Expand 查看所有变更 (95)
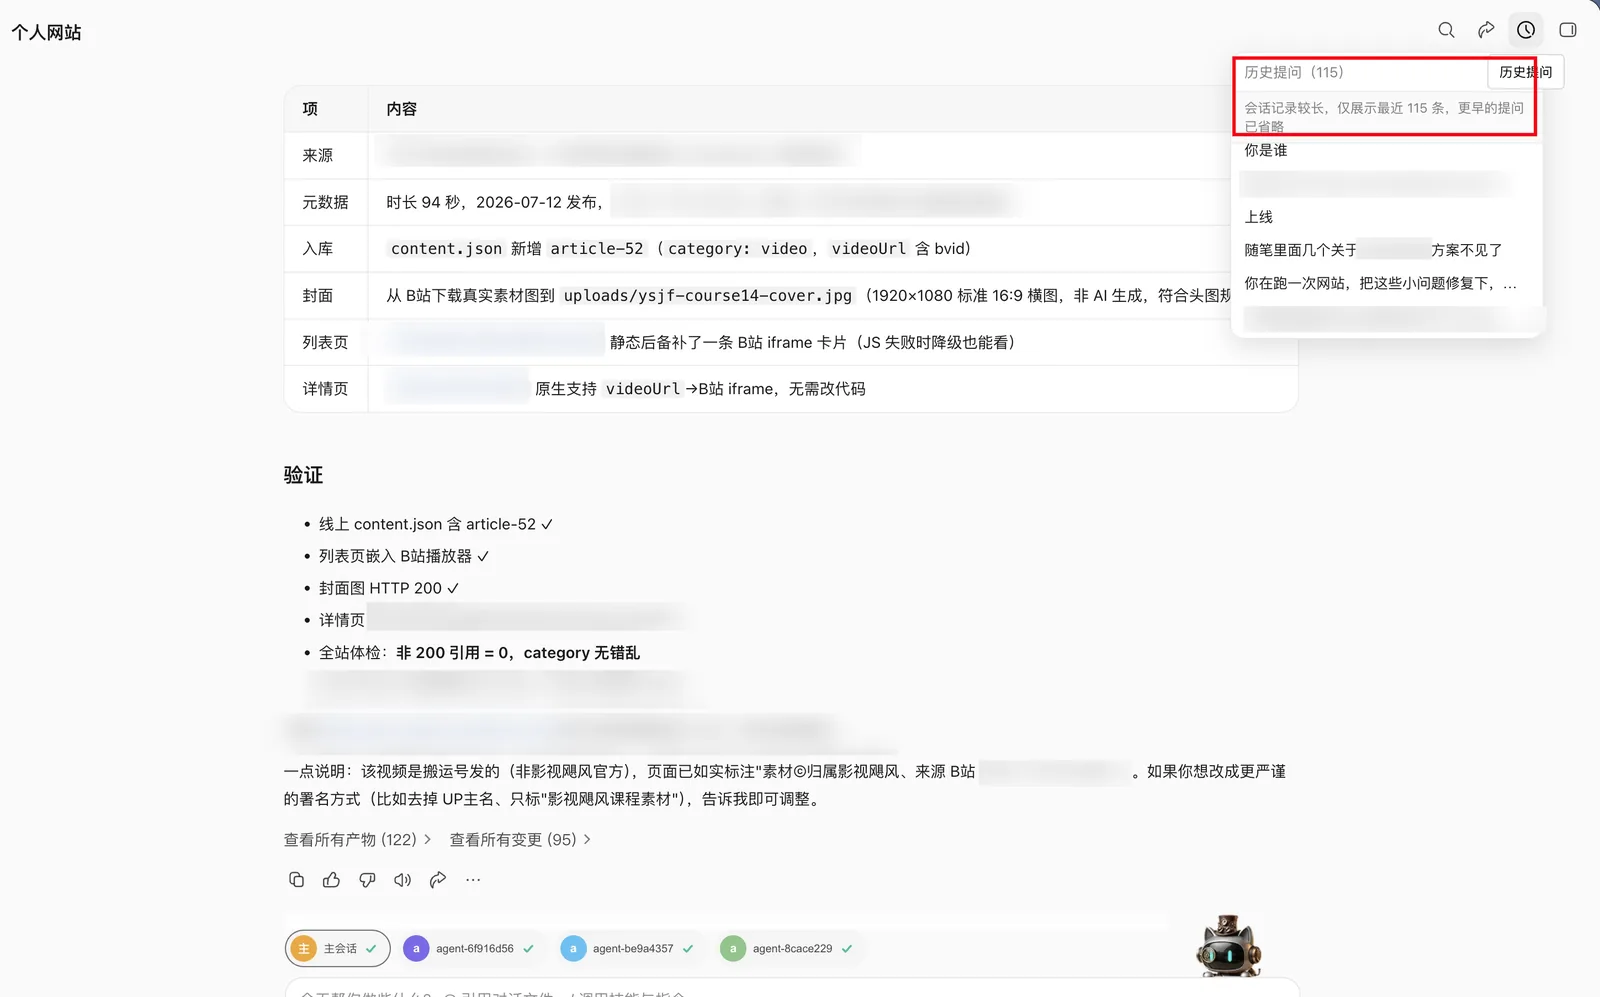1600x997 pixels. click(x=520, y=840)
